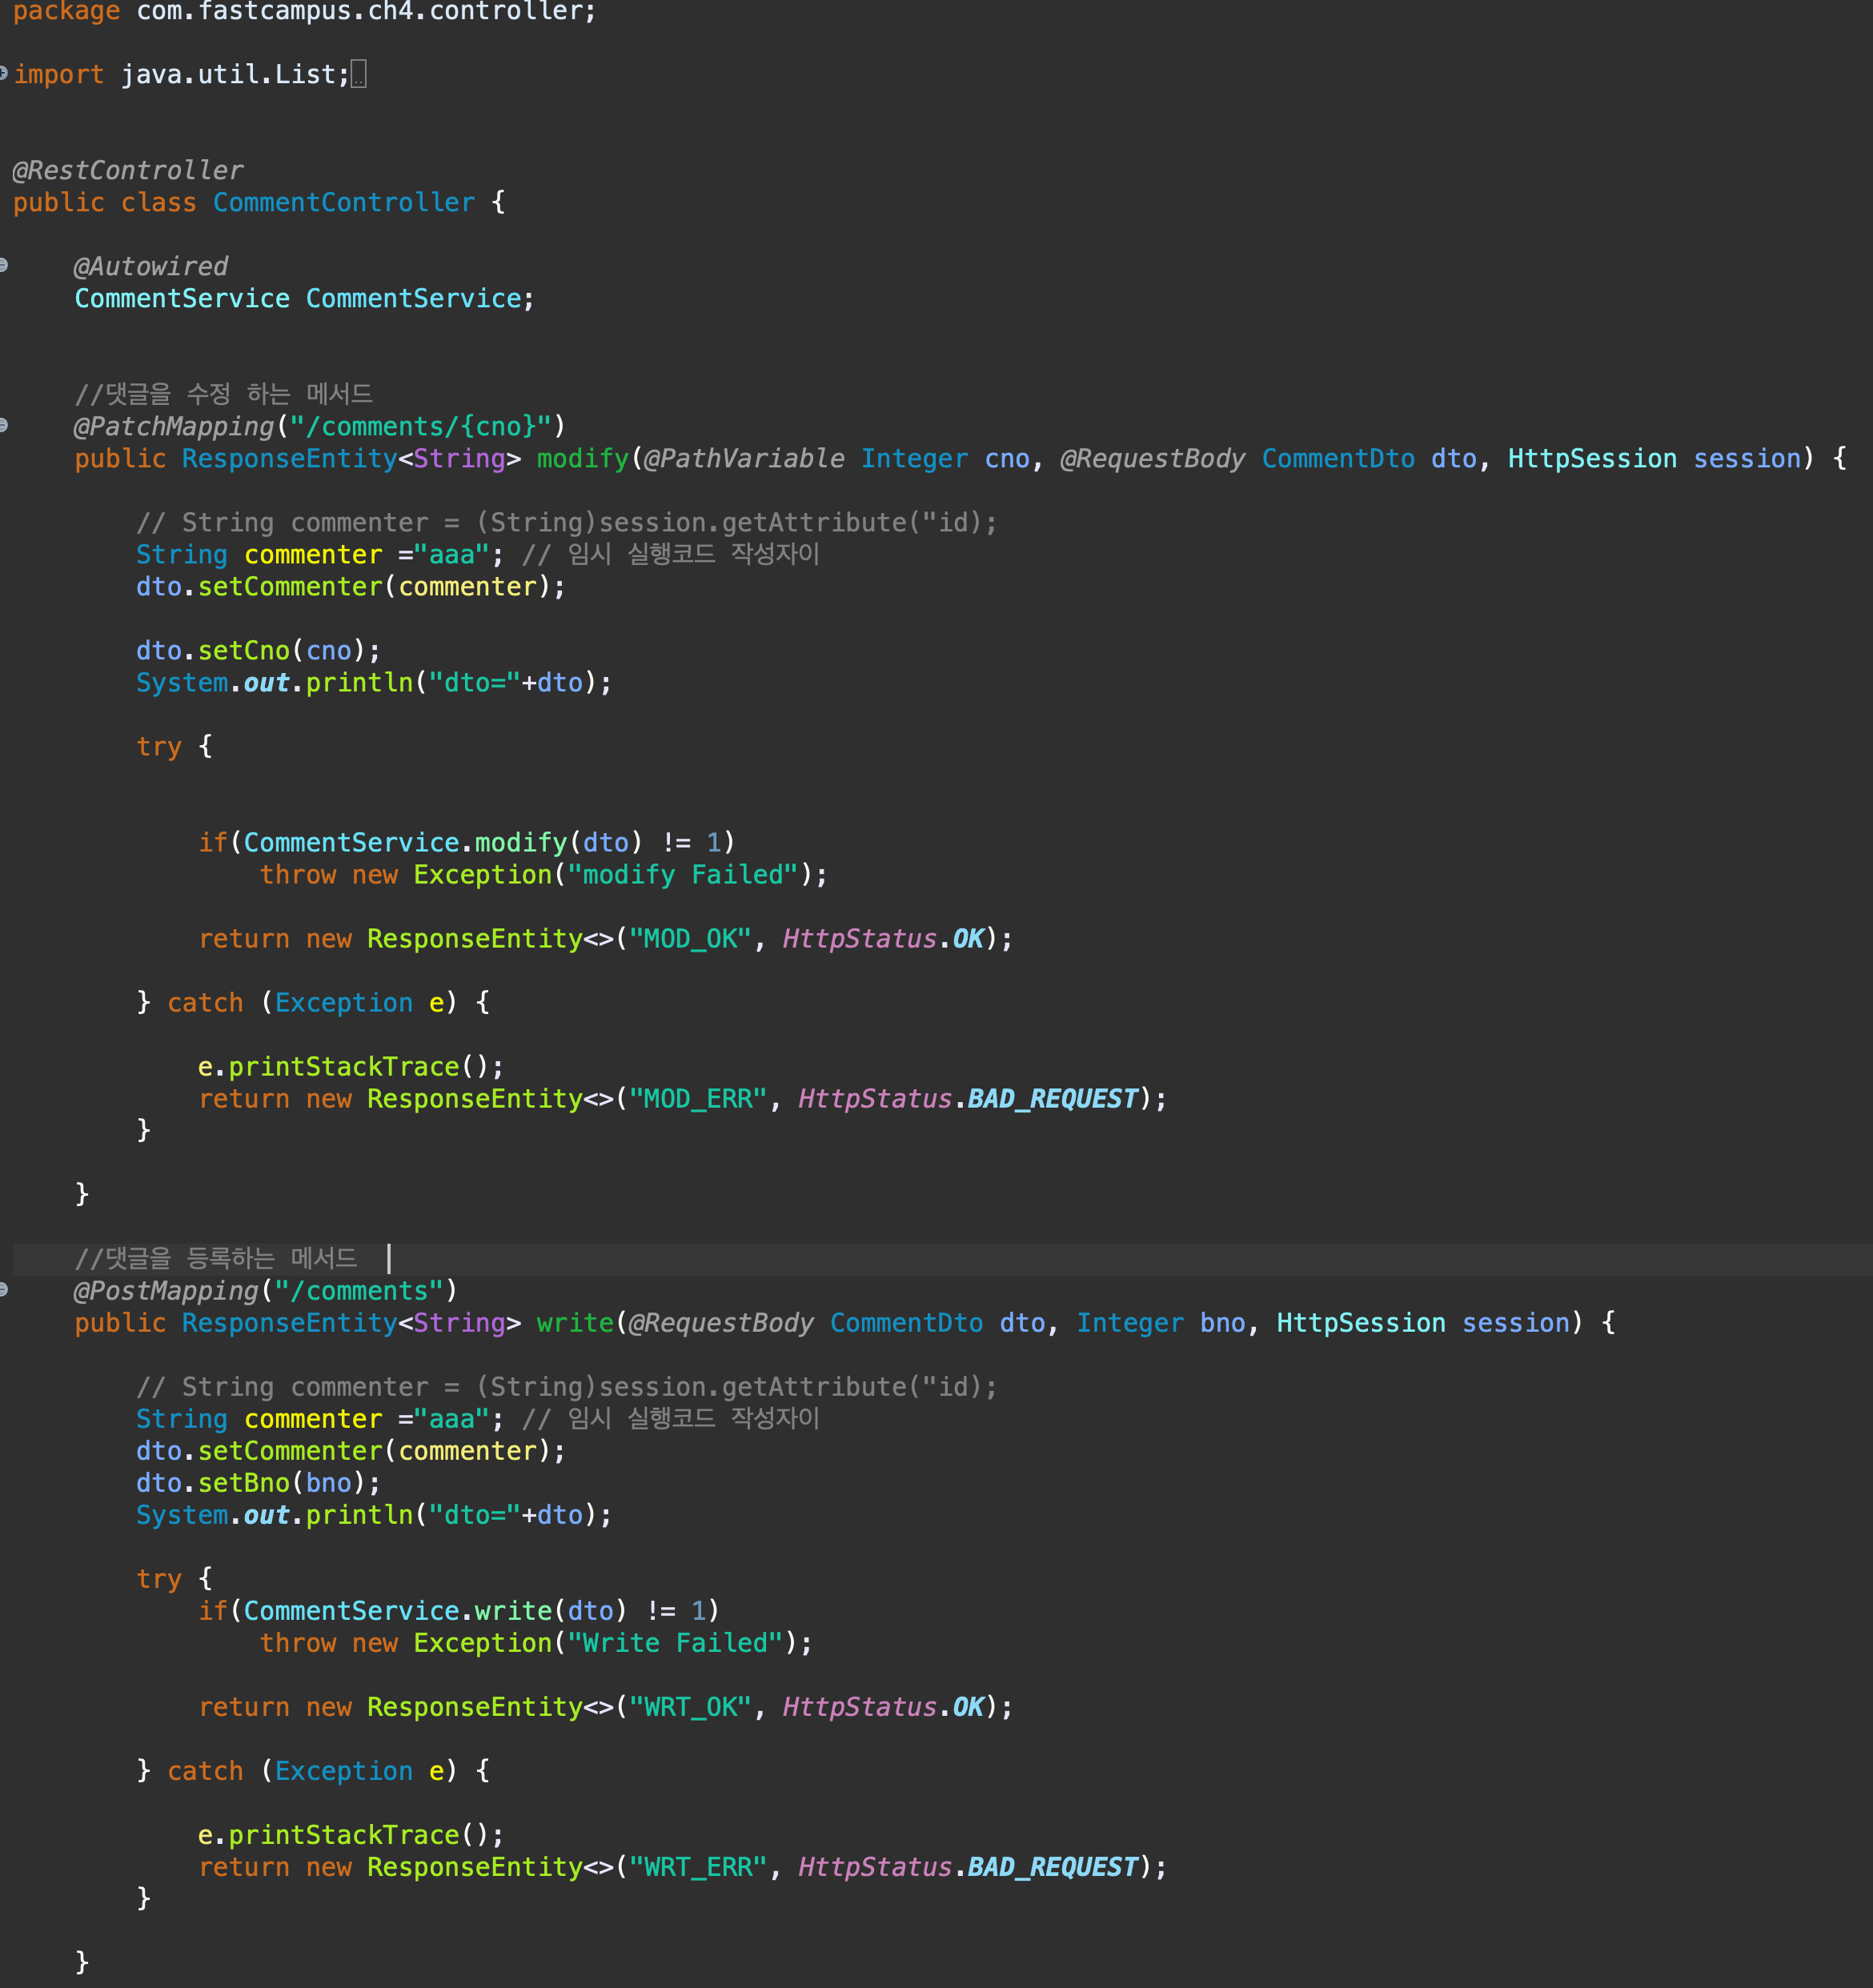Click dto.setBno(bno) statement

[258, 1482]
